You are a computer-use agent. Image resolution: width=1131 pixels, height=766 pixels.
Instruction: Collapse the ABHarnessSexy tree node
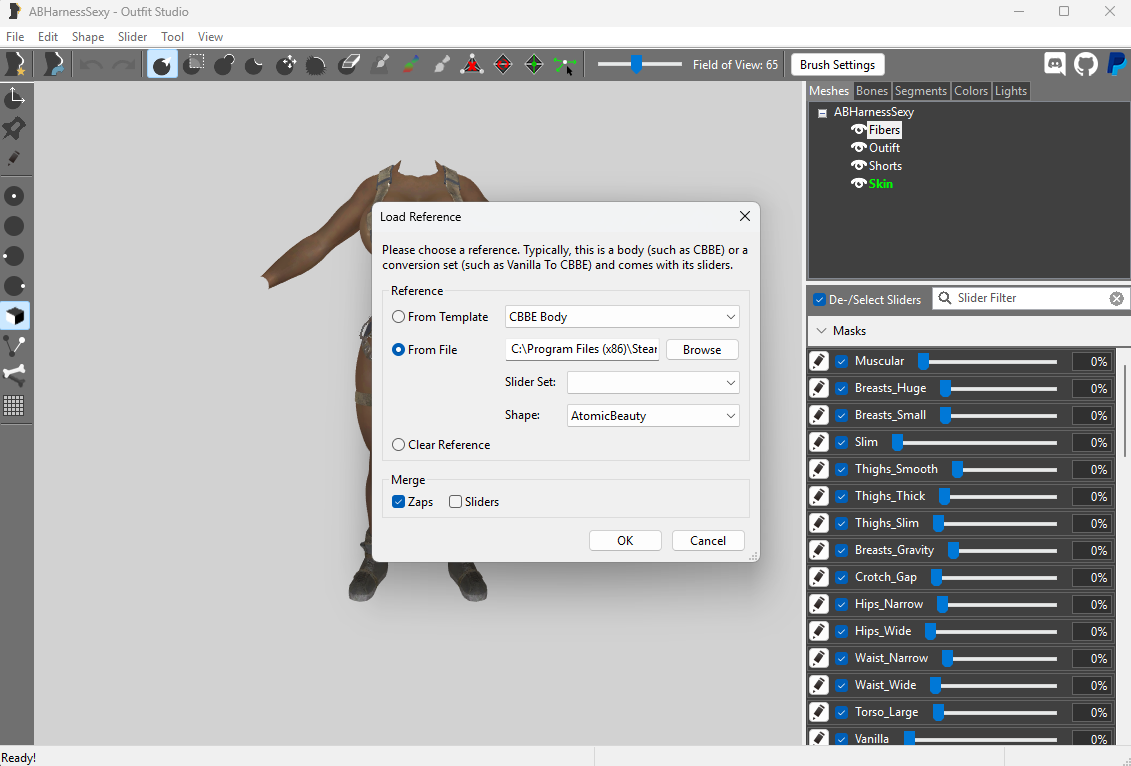click(822, 113)
